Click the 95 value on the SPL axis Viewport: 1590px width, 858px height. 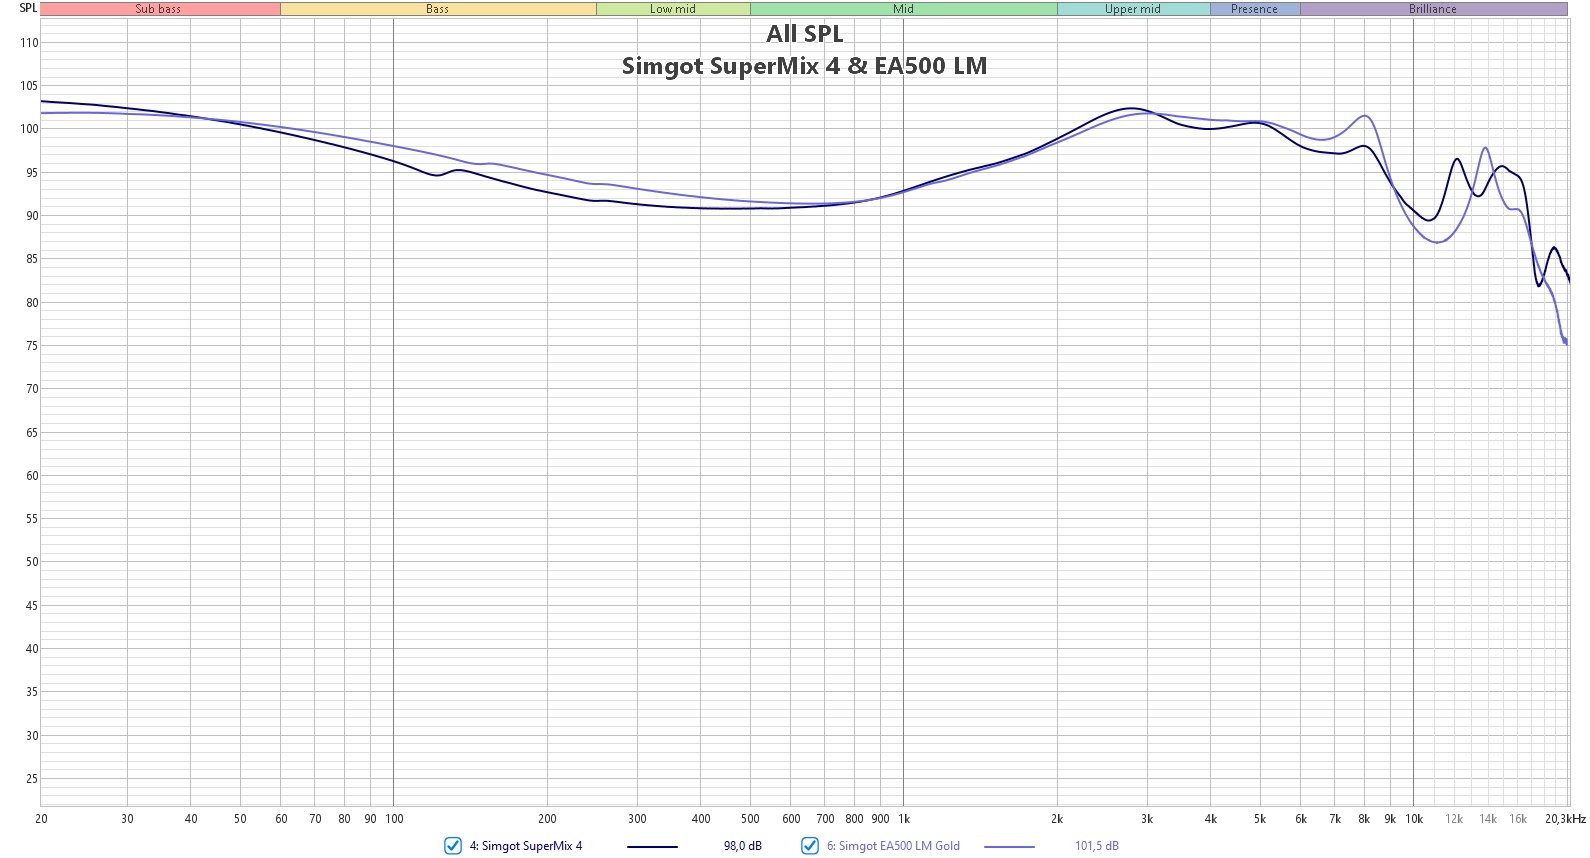(32, 173)
